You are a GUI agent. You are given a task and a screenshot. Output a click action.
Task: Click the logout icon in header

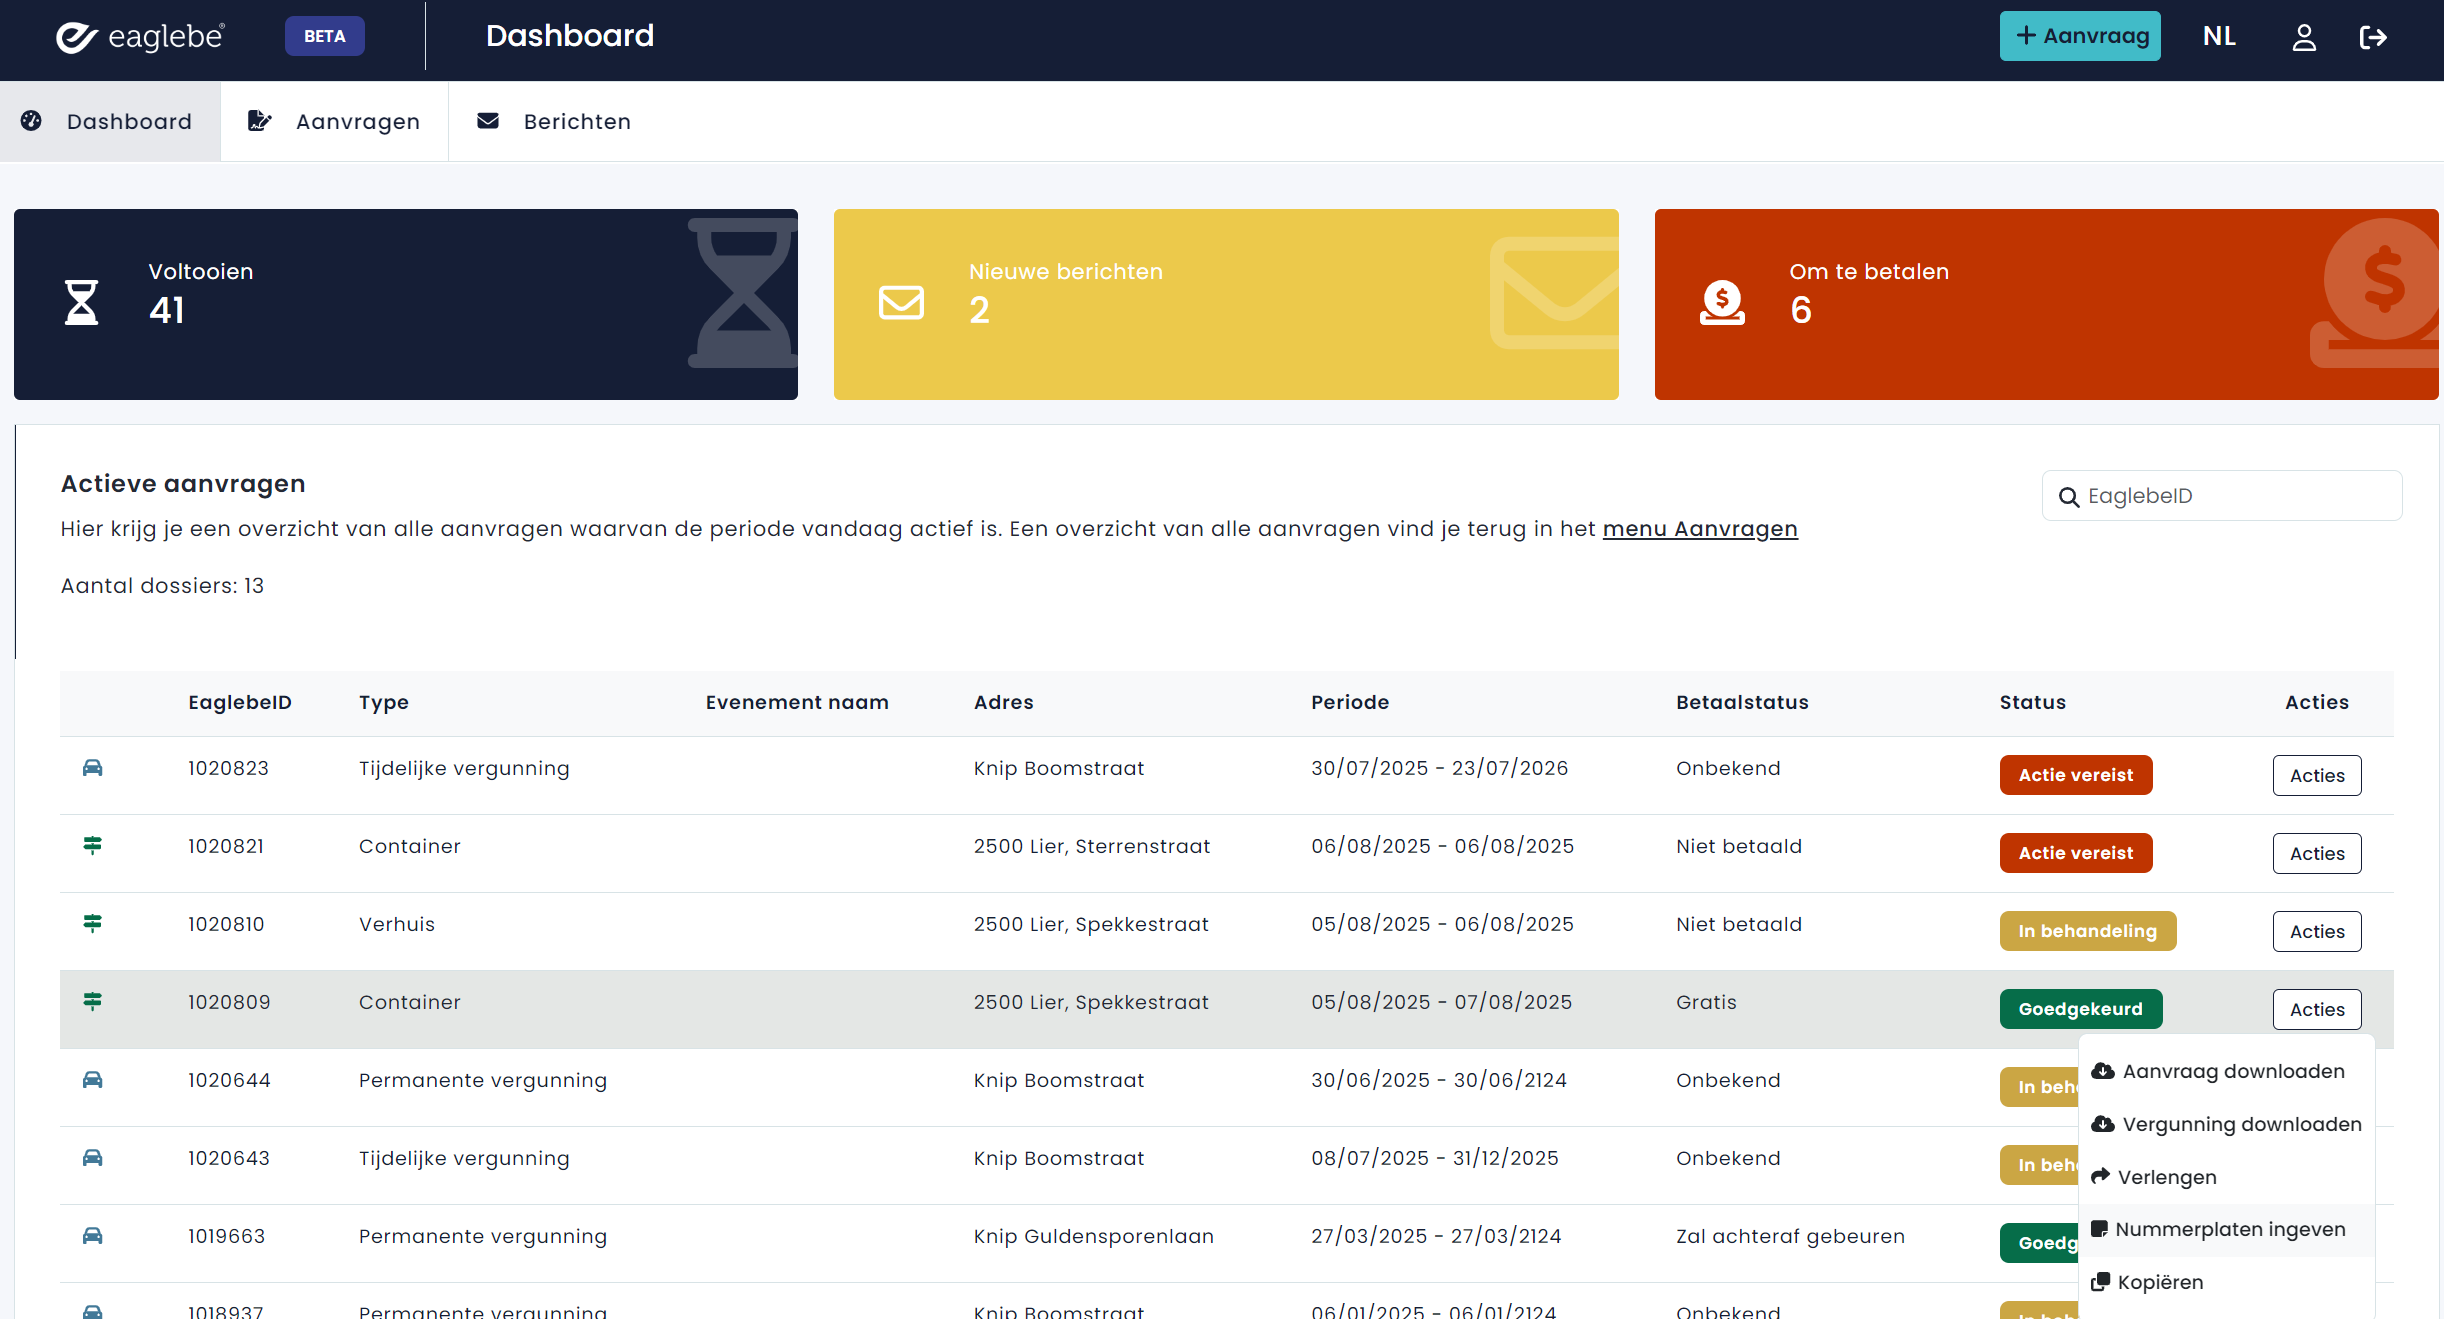click(2373, 37)
